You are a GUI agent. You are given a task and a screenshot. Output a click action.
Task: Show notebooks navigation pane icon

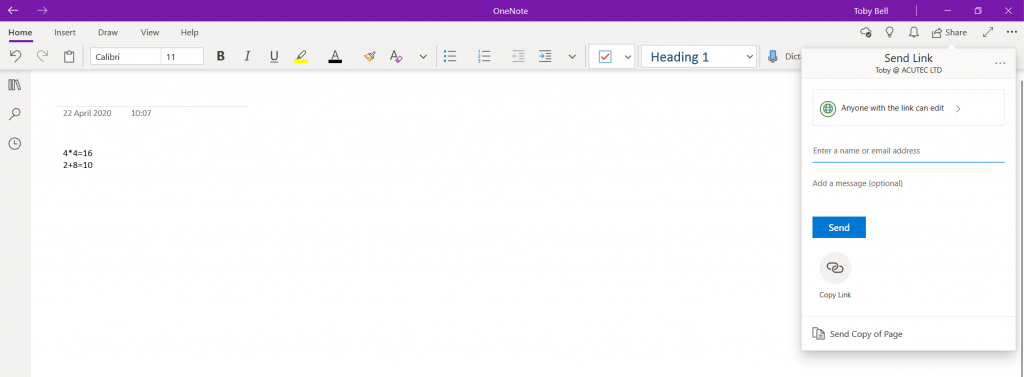pos(14,85)
